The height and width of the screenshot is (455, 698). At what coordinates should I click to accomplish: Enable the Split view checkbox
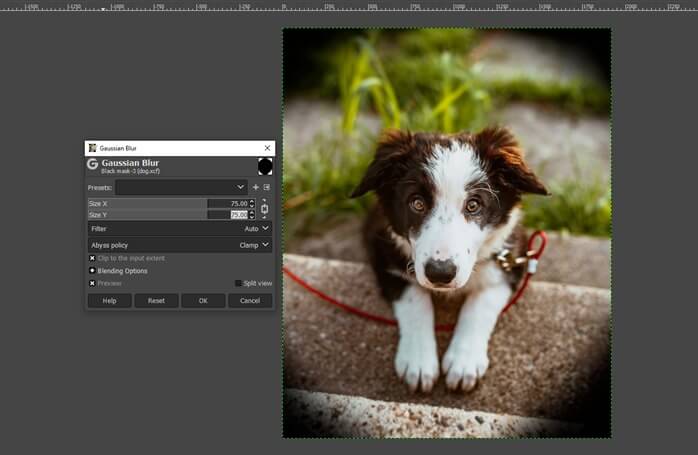[238, 283]
